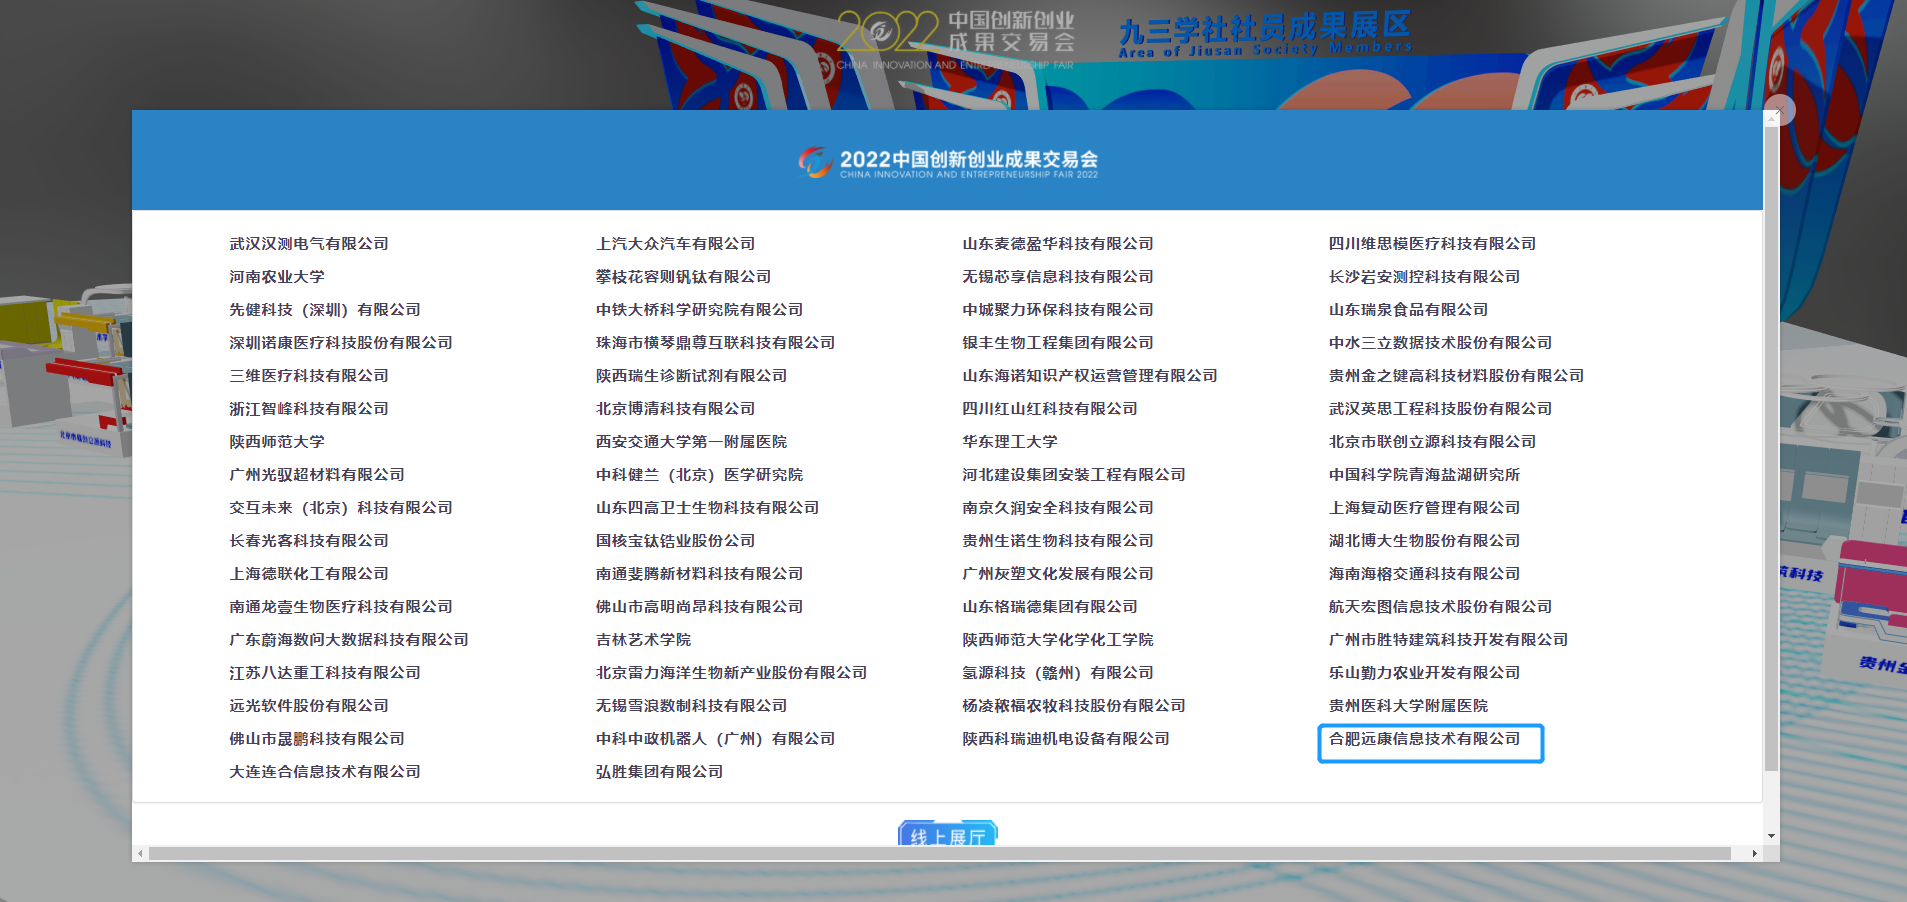Click the horizontal scrollbar at popup bottom

click(940, 854)
